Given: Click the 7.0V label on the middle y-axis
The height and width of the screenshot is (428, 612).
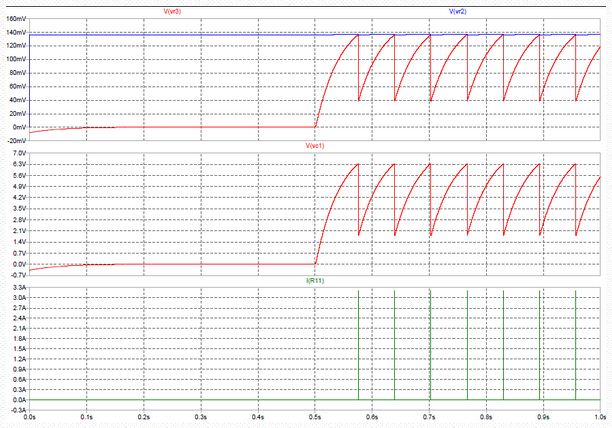Looking at the screenshot, I should pyautogui.click(x=17, y=153).
